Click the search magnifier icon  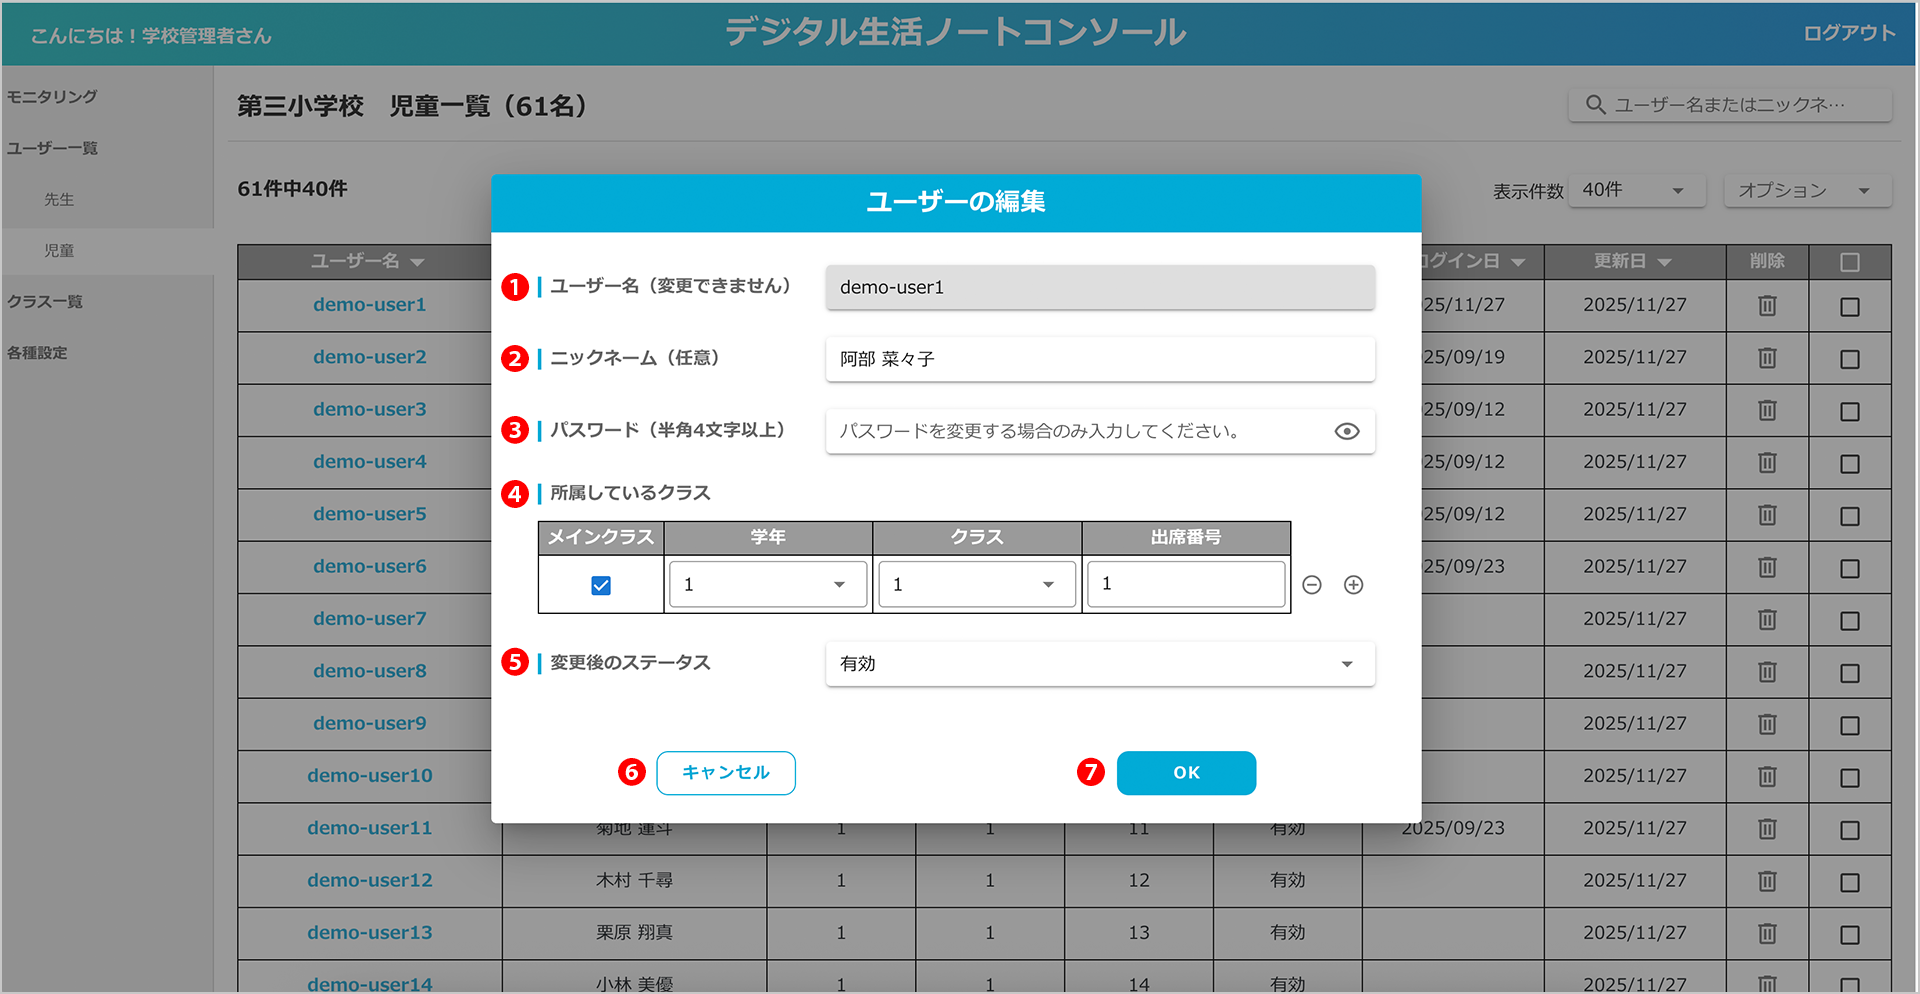tap(1595, 105)
